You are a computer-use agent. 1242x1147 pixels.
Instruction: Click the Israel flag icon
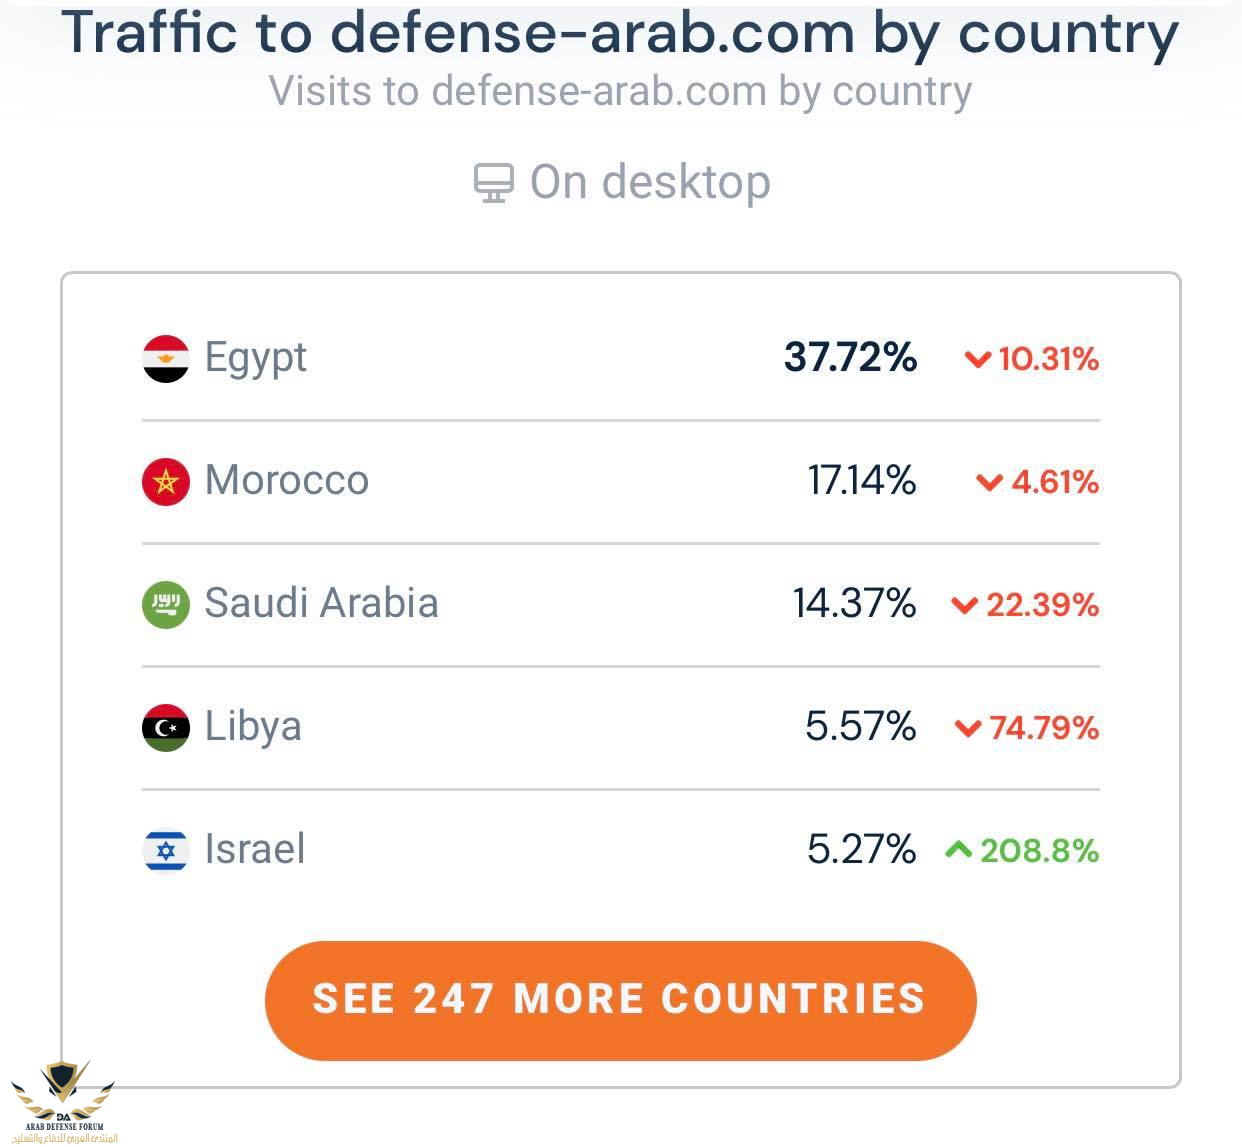coord(165,851)
